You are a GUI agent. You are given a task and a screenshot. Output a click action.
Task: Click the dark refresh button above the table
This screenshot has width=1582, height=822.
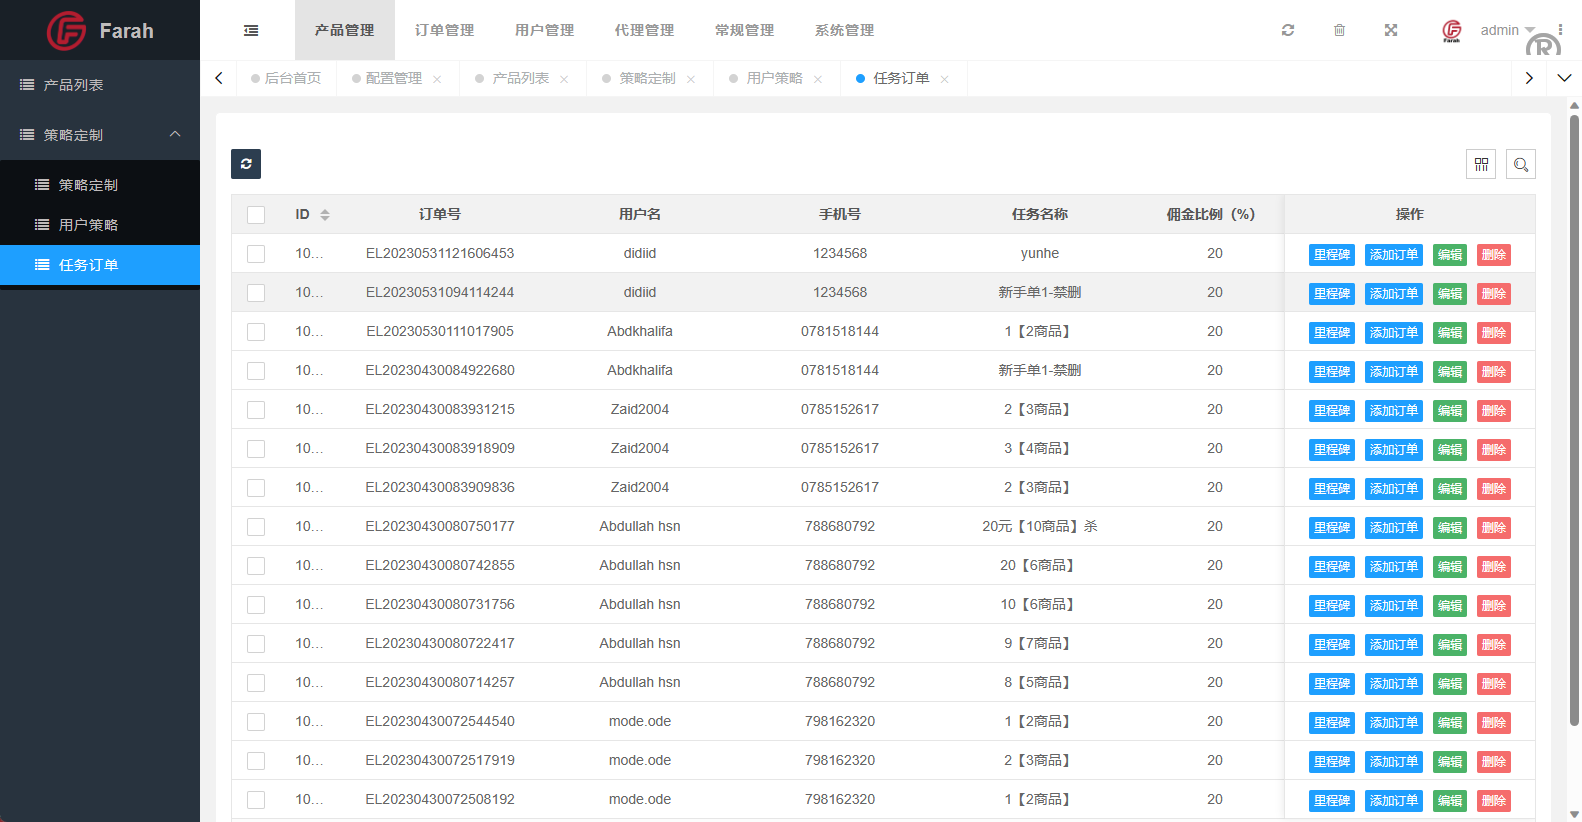(x=246, y=164)
